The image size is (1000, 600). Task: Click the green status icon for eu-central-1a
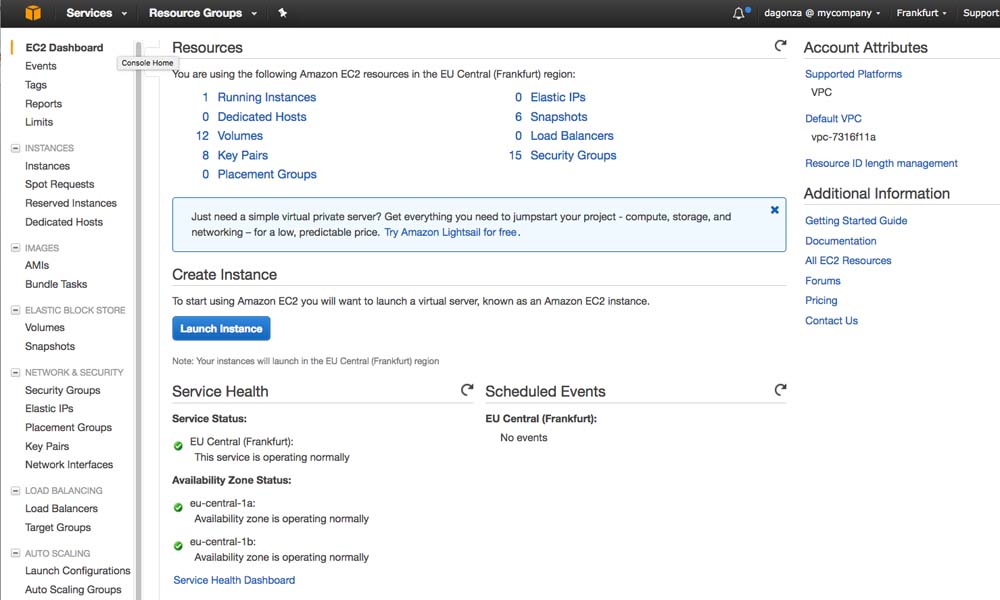point(178,506)
